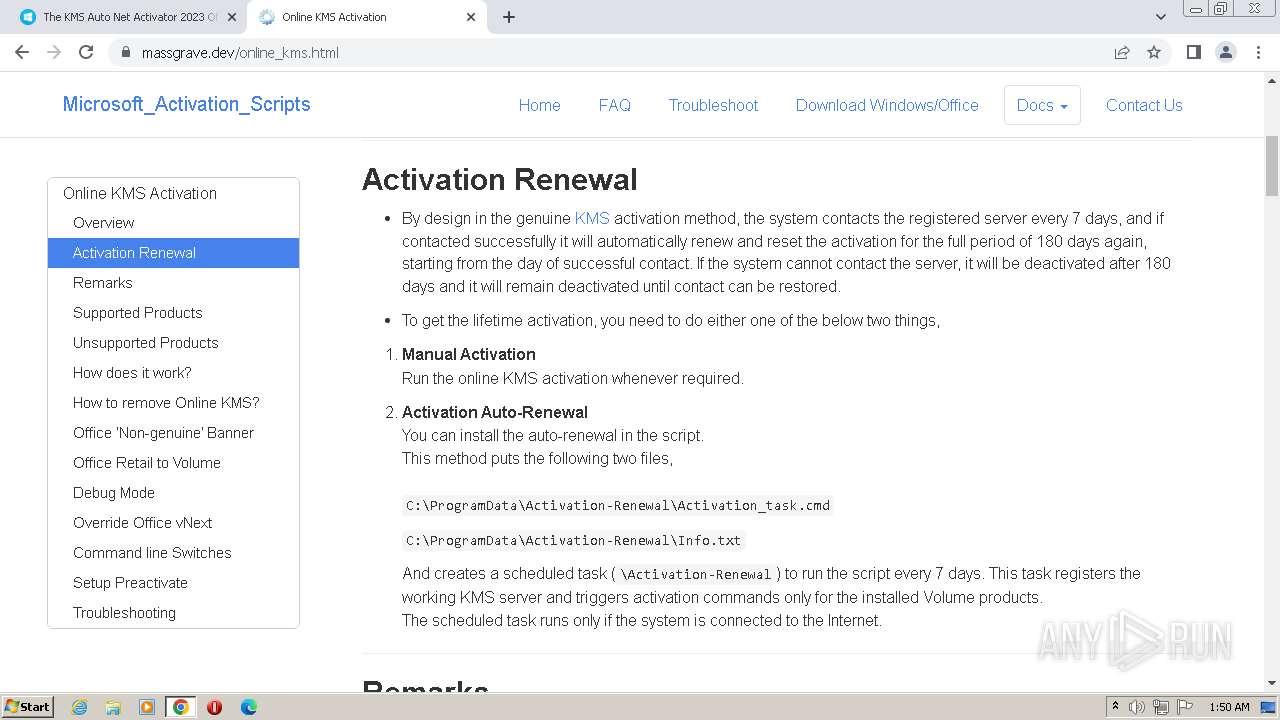Open the Action Center flag icon

point(1184,707)
